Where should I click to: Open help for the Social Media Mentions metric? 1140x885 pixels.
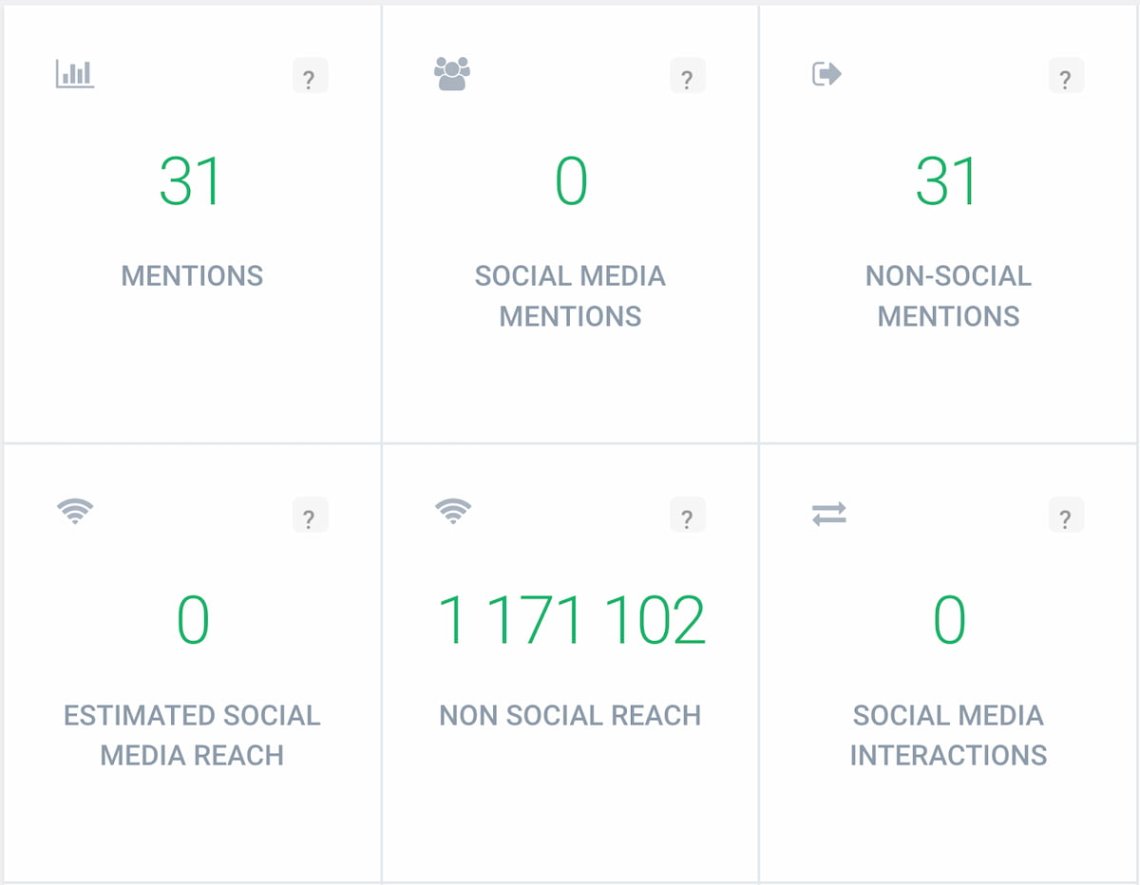687,75
